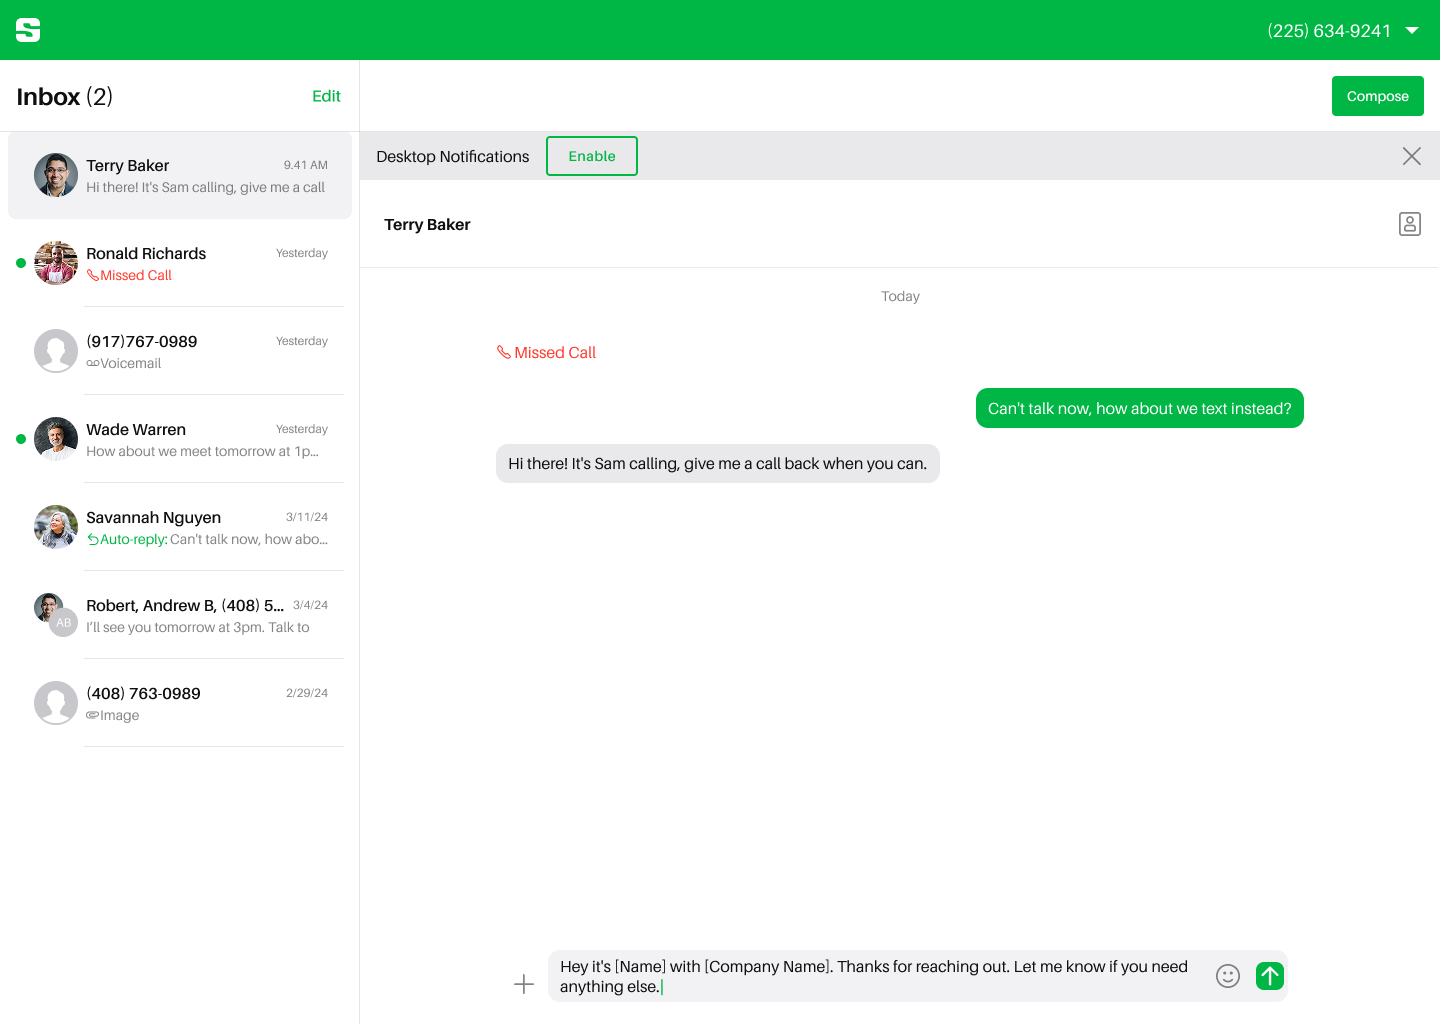Open the Wade Warren conversation
This screenshot has width=1440, height=1024.
[180, 439]
